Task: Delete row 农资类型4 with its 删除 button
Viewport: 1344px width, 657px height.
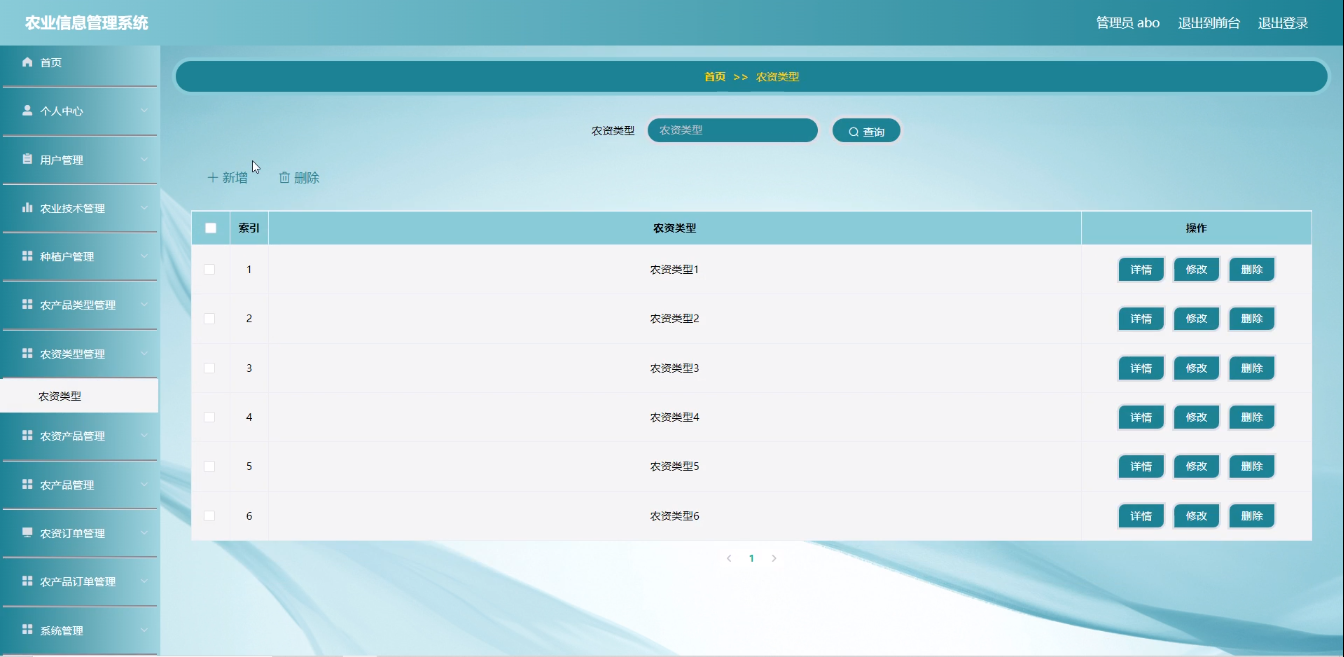Action: (1252, 418)
